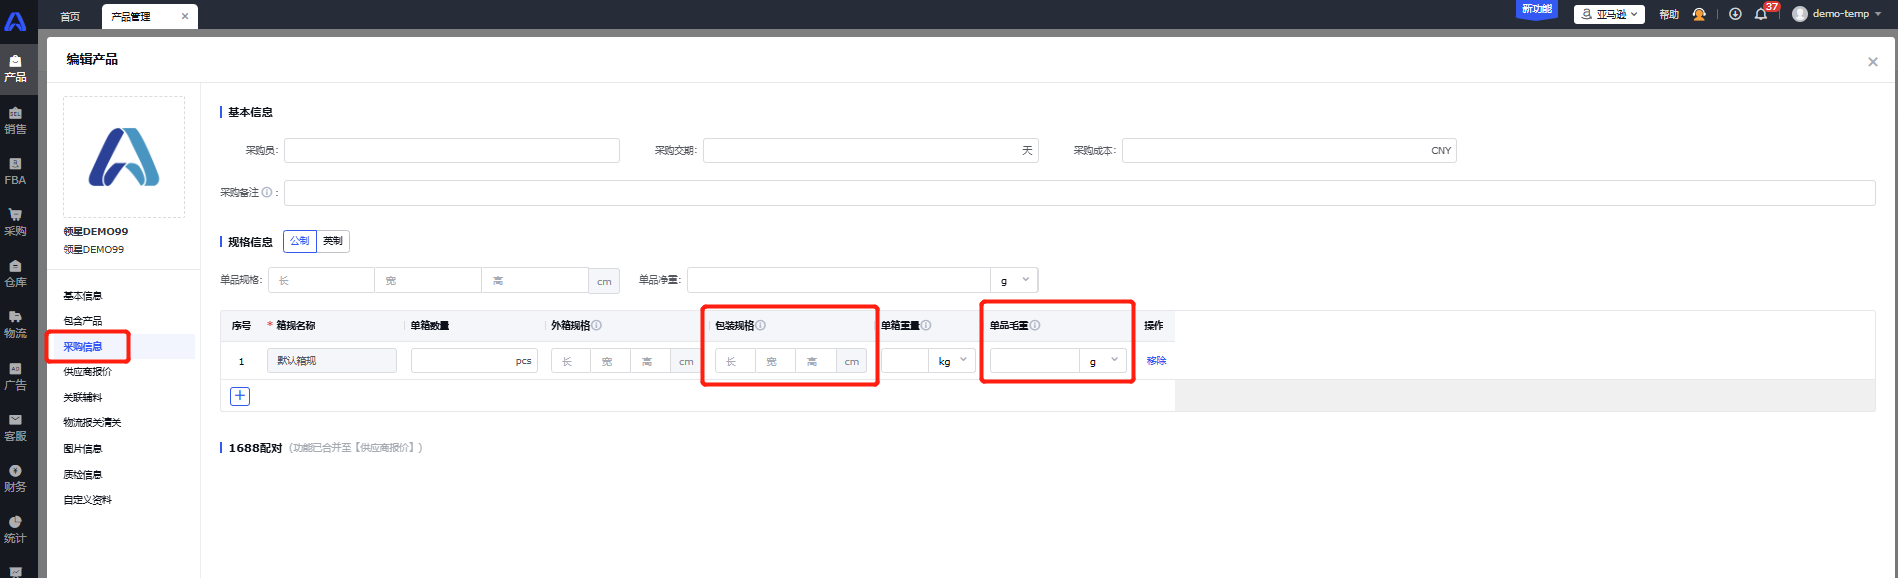The image size is (1898, 578).
Task: Click info icon beside 采购备注
Action: pyautogui.click(x=267, y=193)
